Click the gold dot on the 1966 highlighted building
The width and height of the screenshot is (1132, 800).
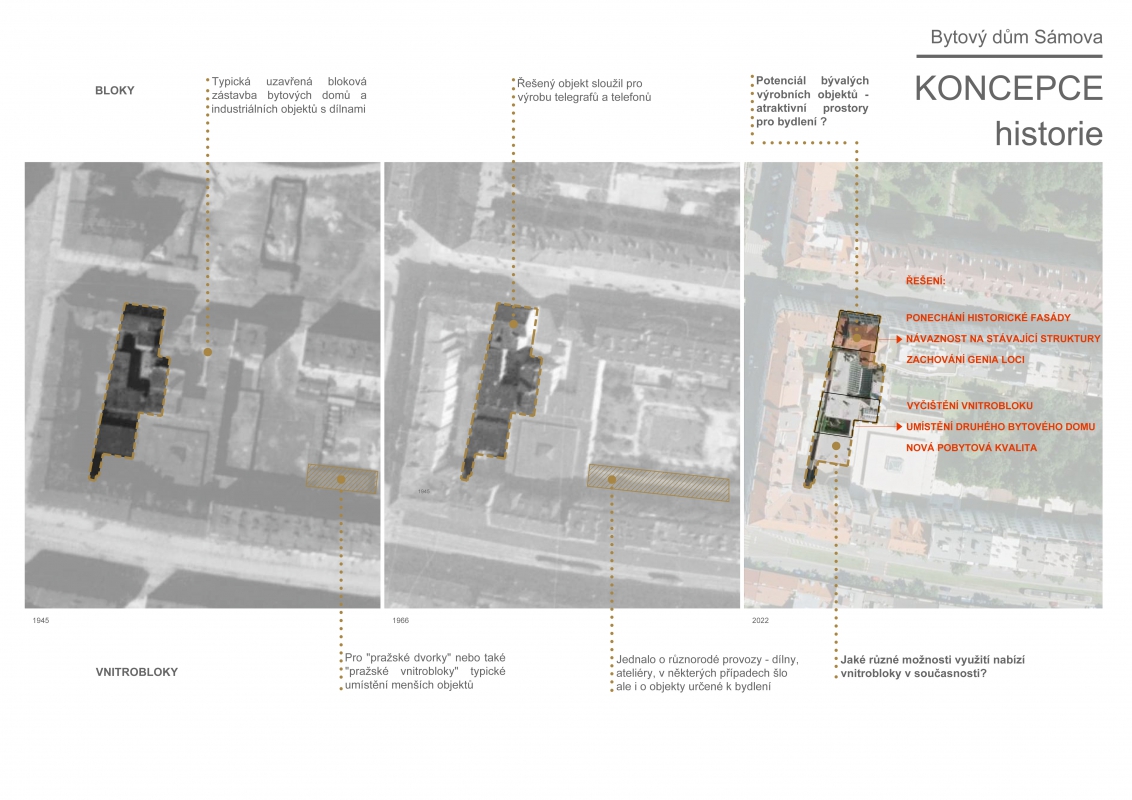[x=513, y=324]
